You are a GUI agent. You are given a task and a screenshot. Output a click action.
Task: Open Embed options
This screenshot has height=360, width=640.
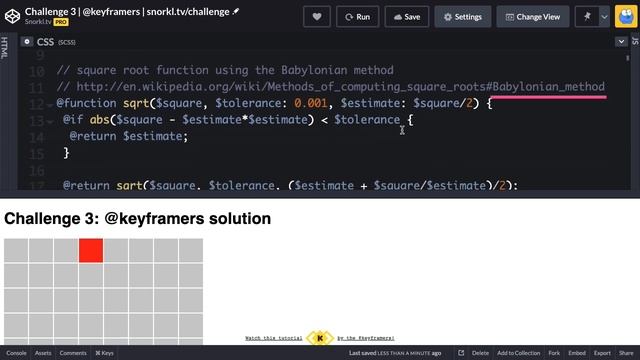pyautogui.click(x=577, y=353)
